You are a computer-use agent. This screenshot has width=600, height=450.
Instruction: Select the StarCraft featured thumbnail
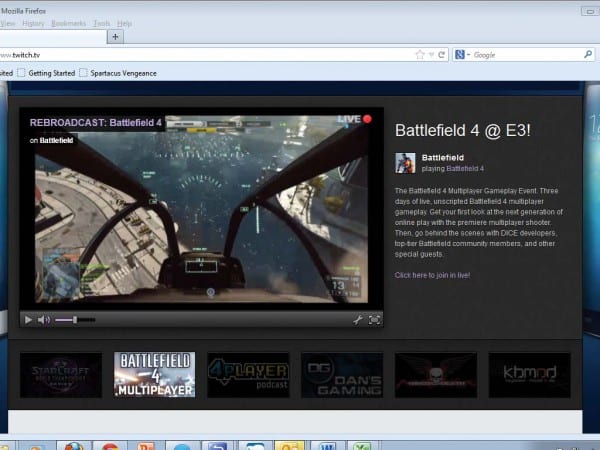[61, 375]
